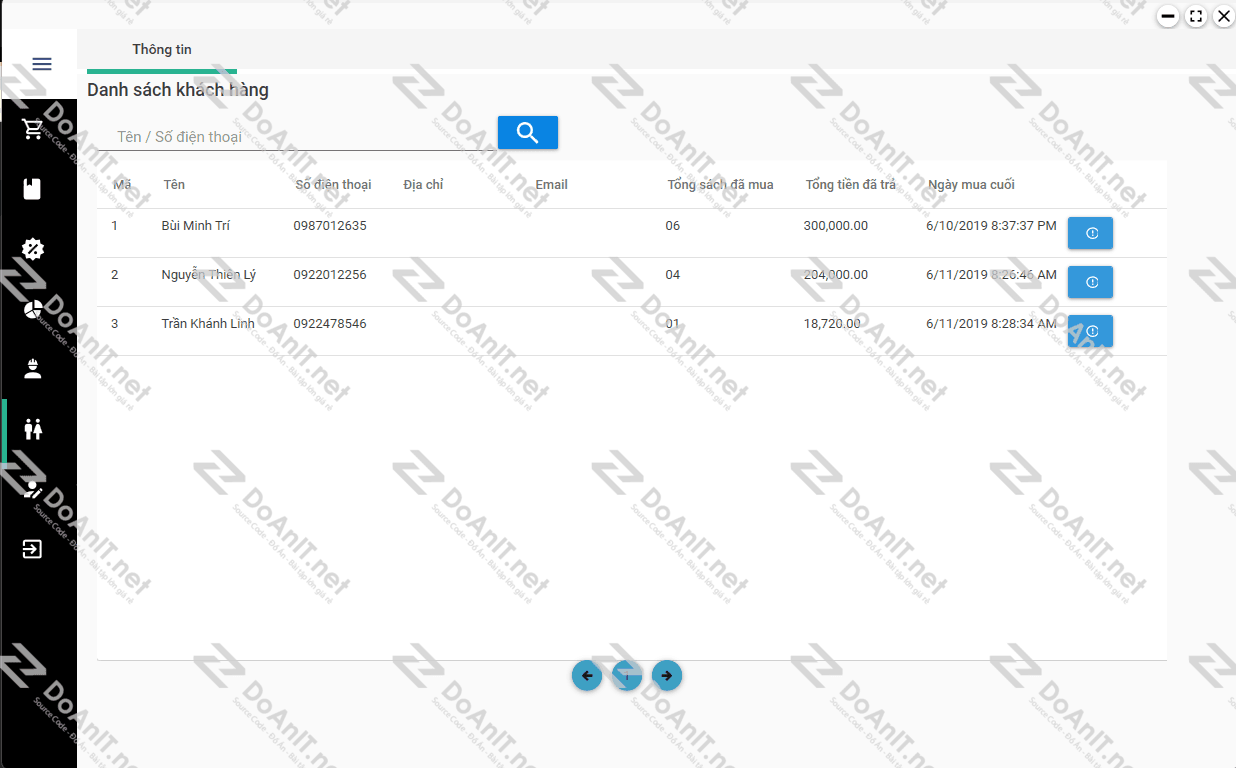Open the staff worker section icon

[x=33, y=369]
